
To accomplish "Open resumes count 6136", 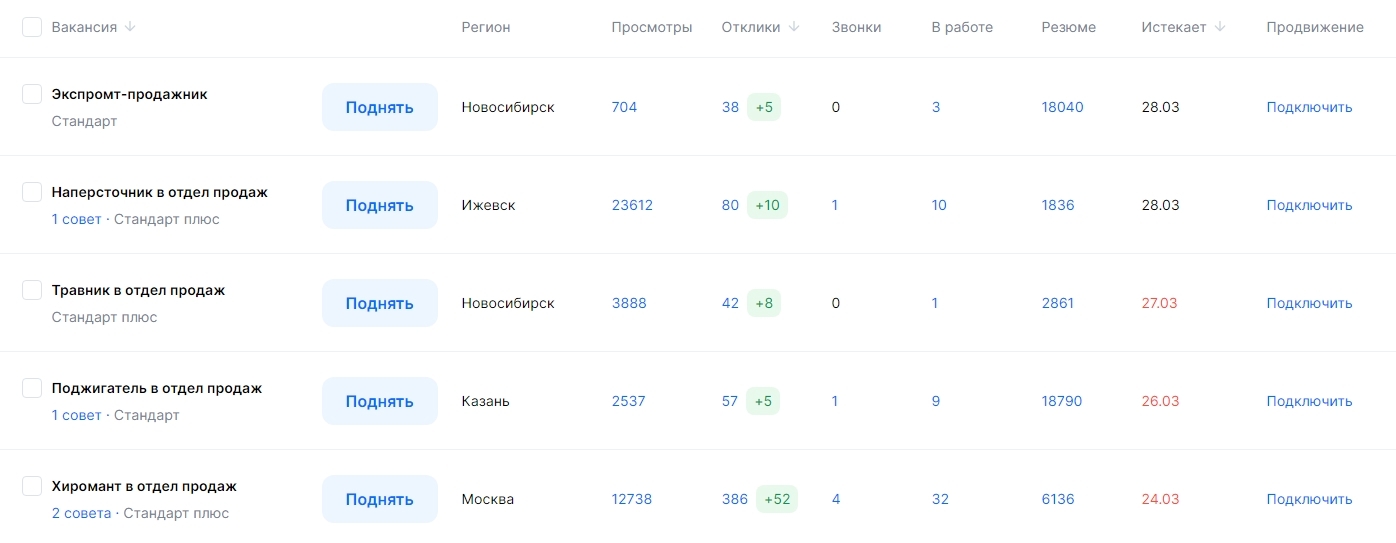I will [1058, 499].
